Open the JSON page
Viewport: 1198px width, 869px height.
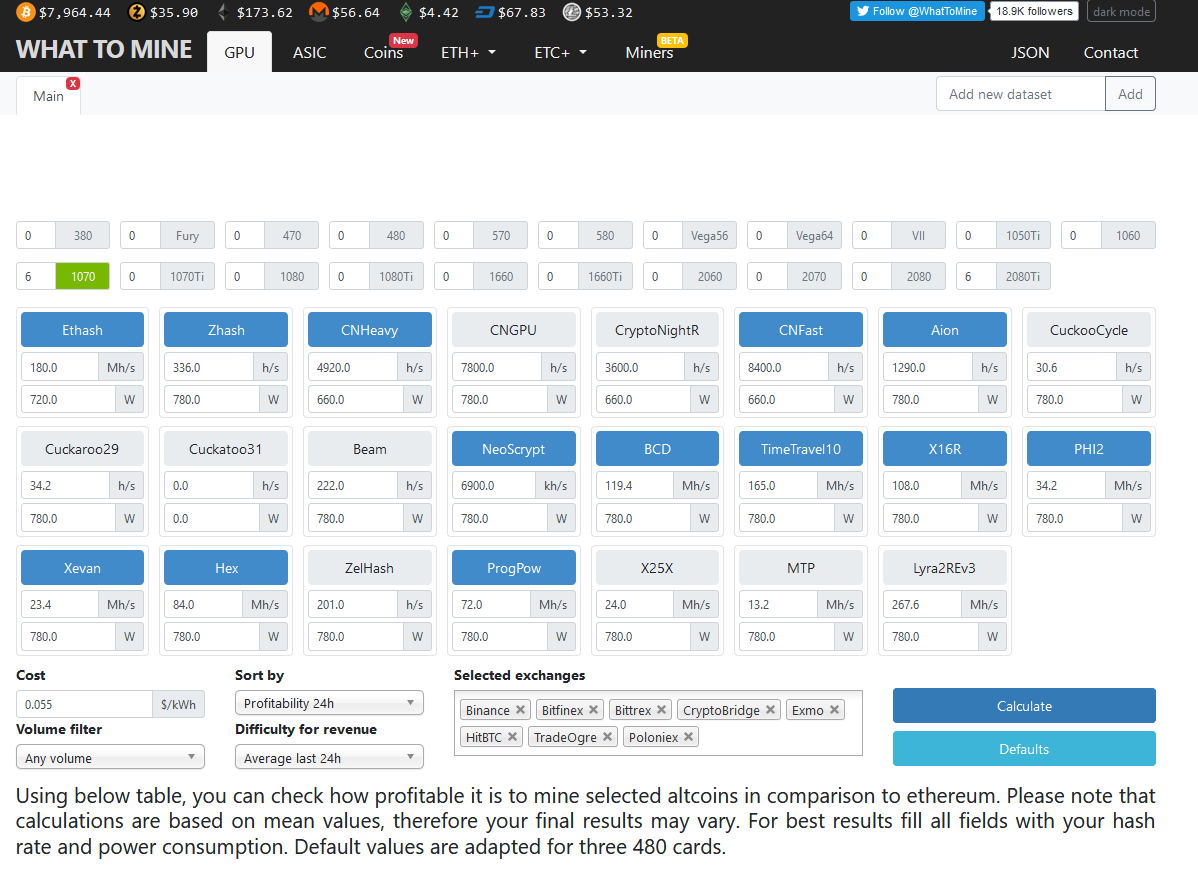click(x=1030, y=53)
